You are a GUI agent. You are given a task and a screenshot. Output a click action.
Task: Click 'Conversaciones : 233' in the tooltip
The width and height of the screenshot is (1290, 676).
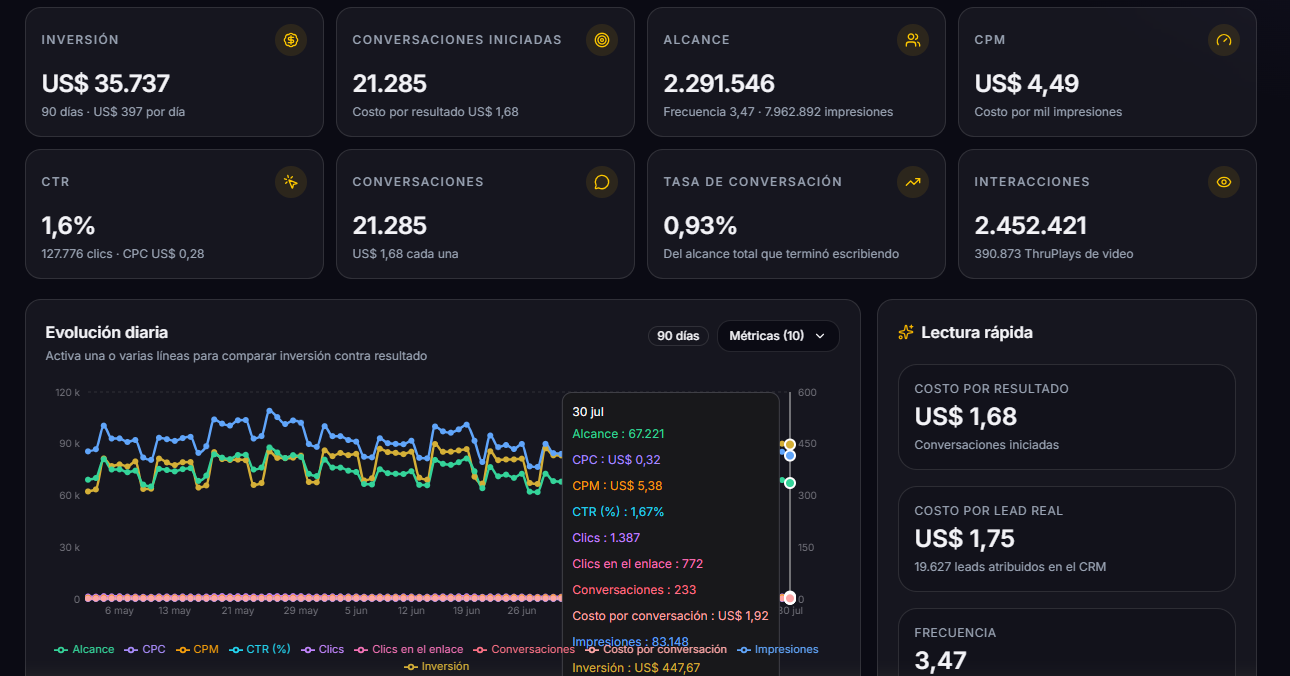634,590
